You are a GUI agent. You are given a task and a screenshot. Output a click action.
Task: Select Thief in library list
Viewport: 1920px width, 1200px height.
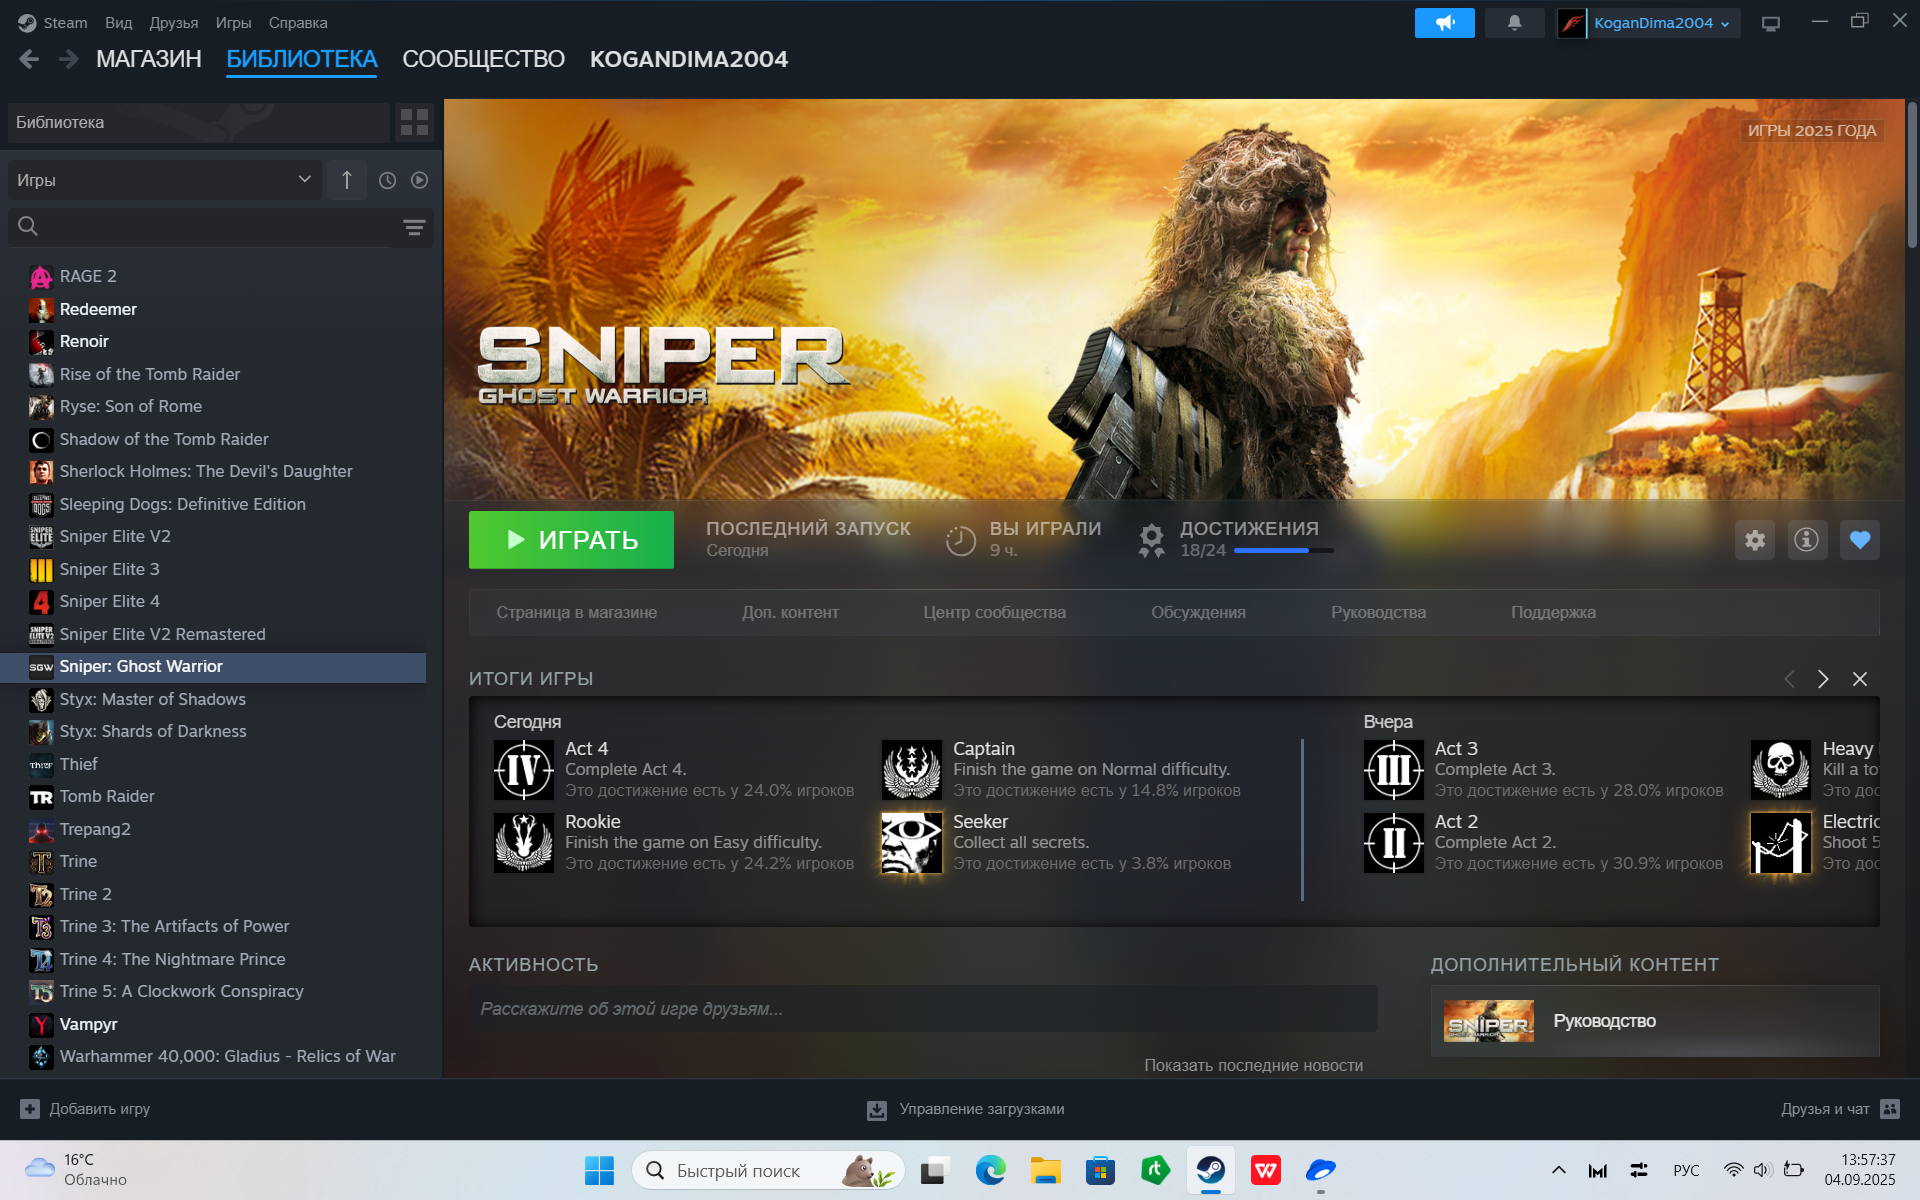(79, 764)
